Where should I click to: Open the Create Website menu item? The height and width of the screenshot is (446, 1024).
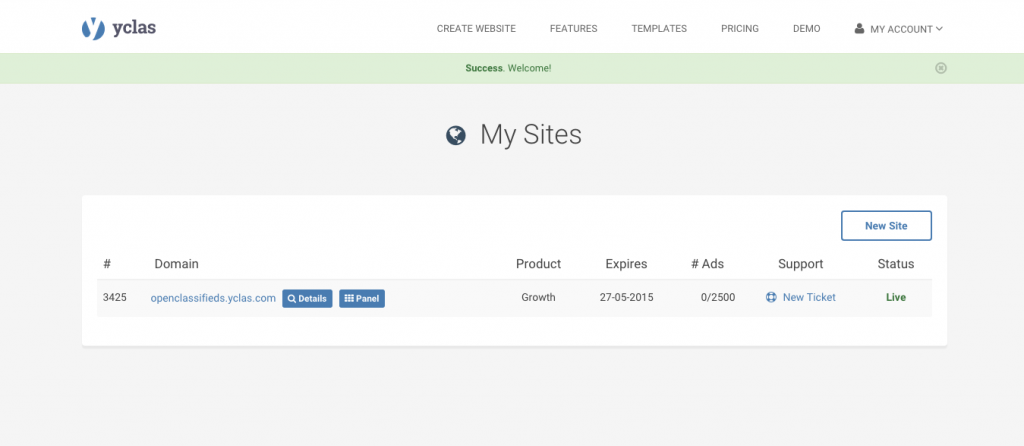tap(476, 29)
